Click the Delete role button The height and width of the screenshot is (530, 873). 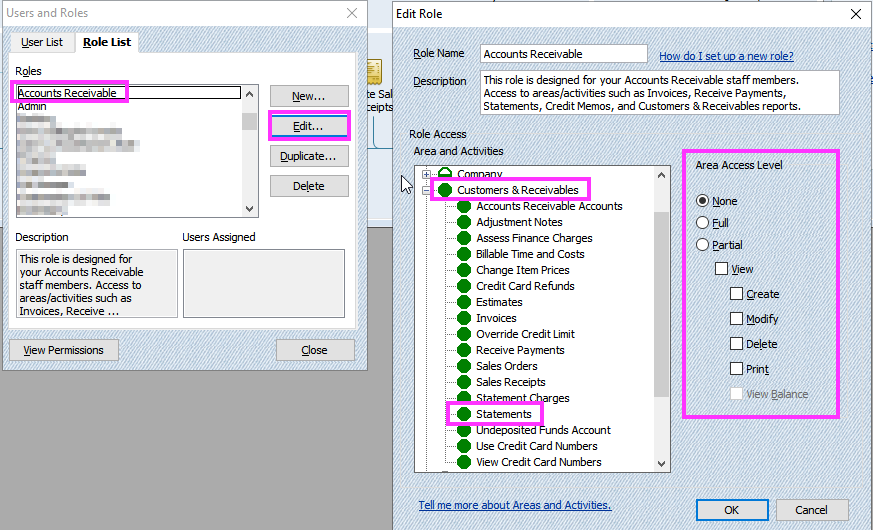click(x=309, y=186)
